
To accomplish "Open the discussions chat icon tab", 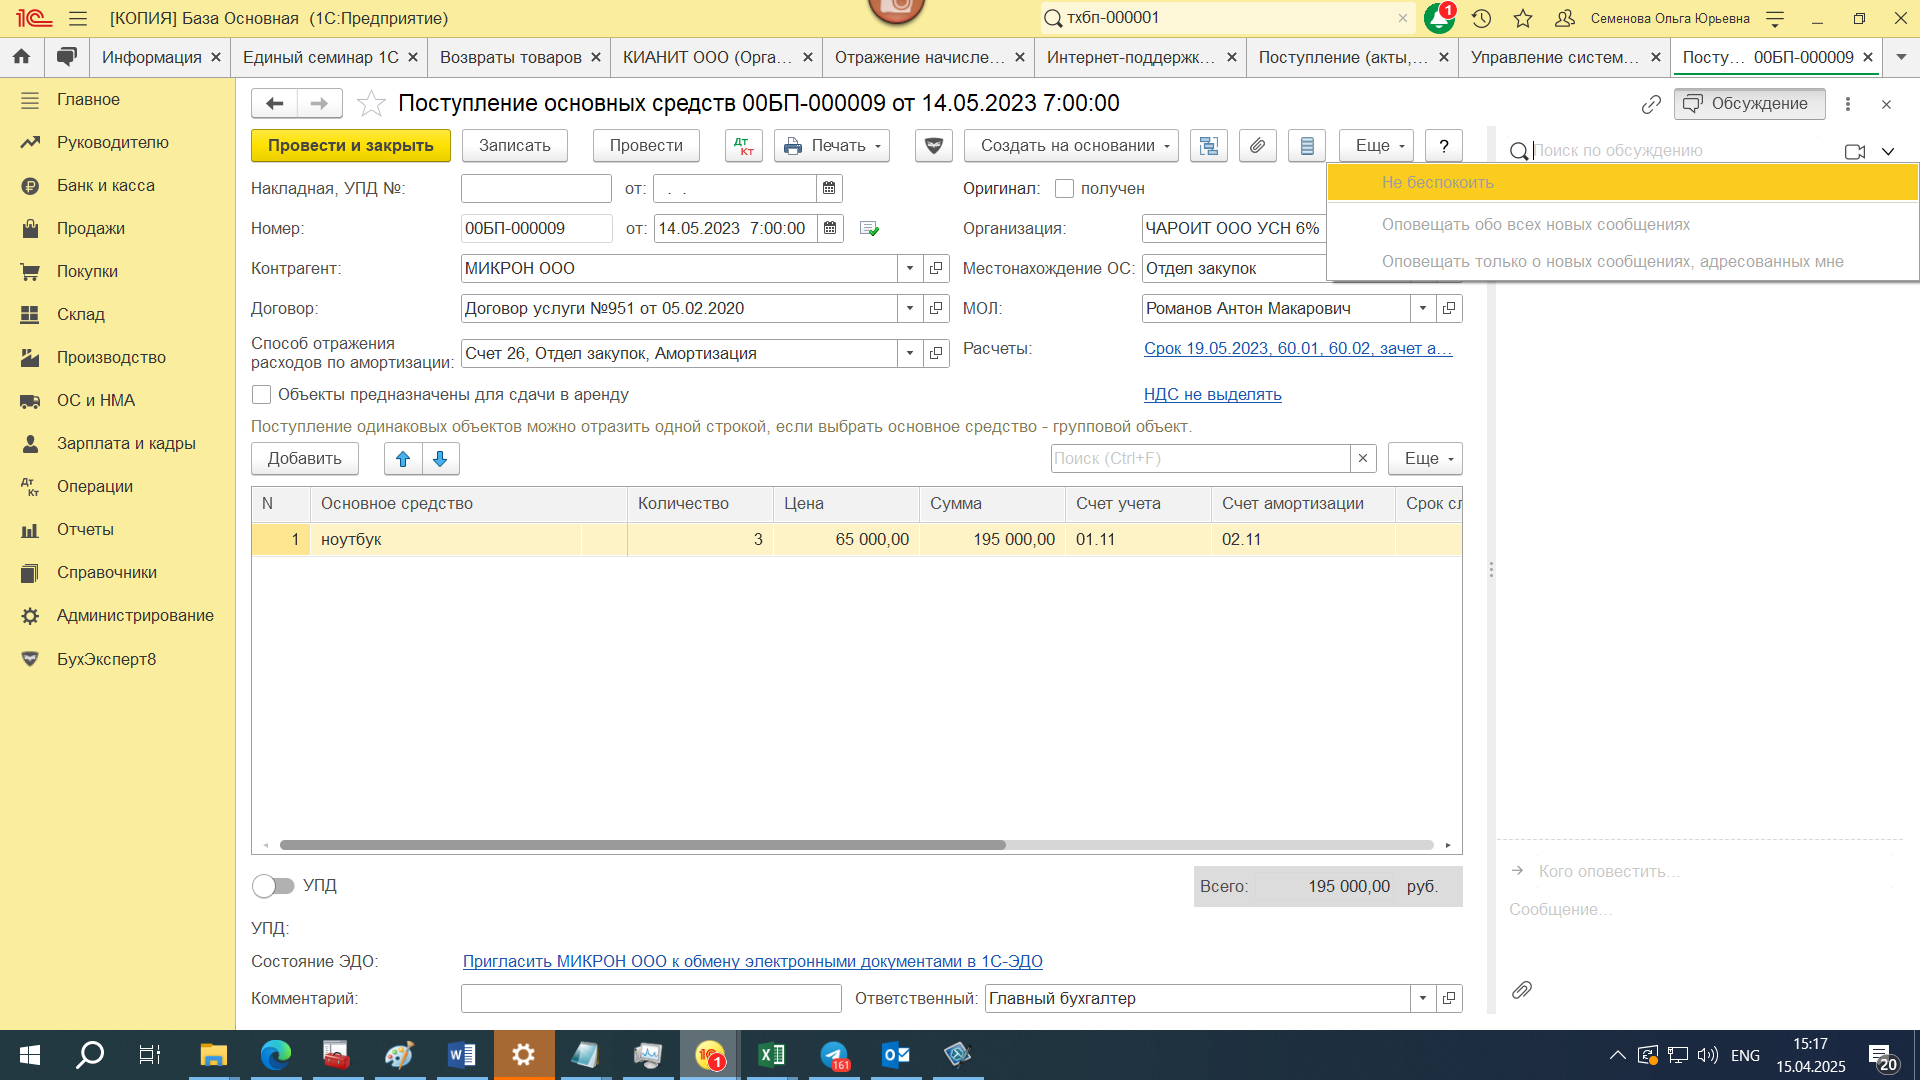I will click(x=66, y=57).
